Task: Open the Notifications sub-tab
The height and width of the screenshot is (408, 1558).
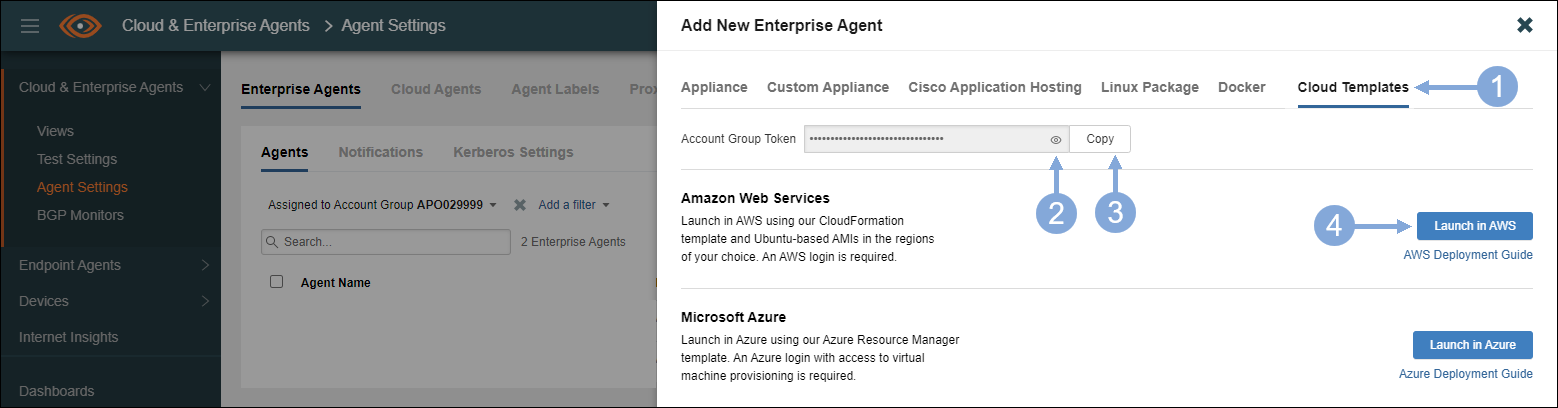Action: [380, 152]
